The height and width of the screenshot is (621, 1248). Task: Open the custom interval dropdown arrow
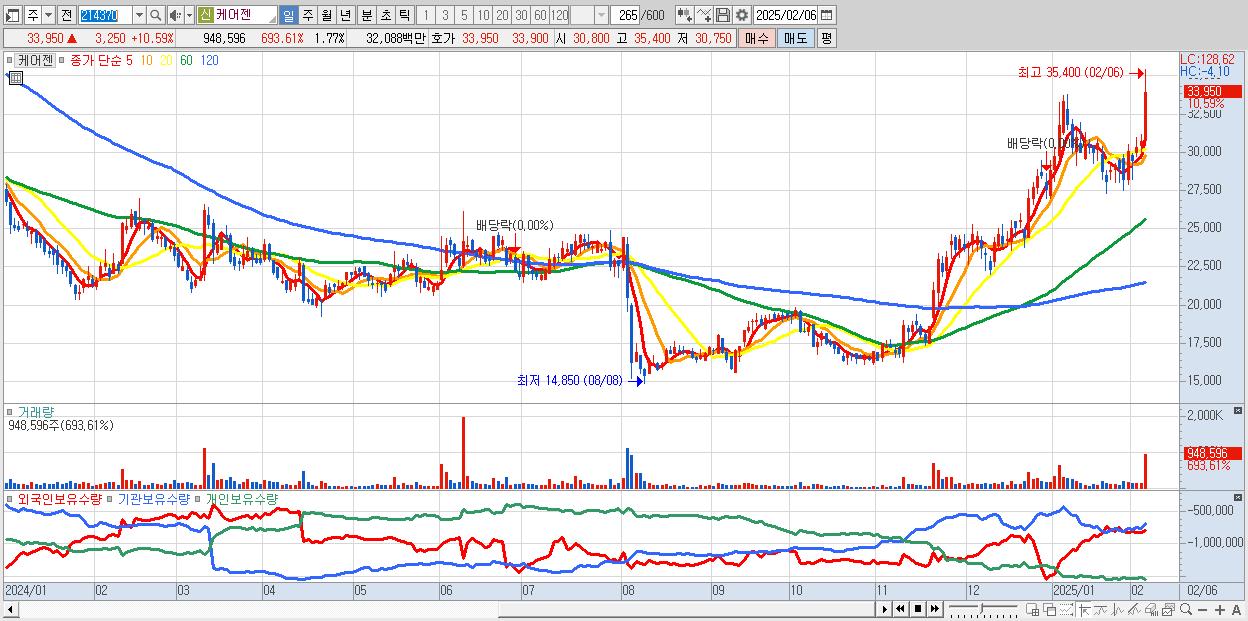[x=601, y=15]
